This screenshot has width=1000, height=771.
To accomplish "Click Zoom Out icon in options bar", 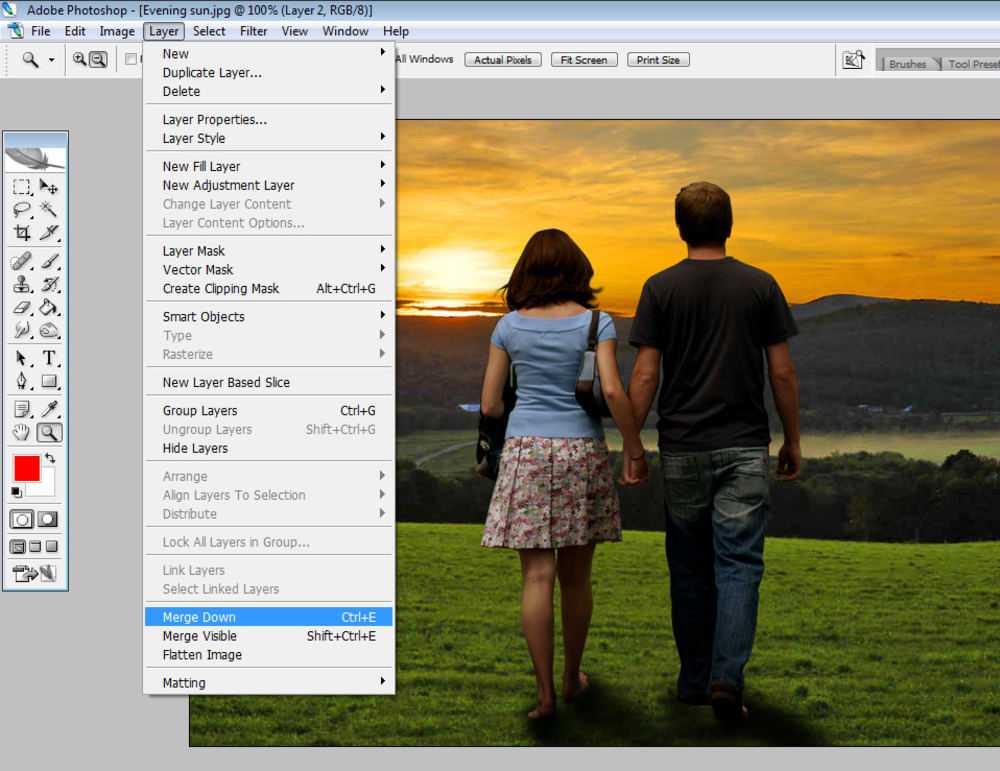I will pyautogui.click(x=98, y=59).
